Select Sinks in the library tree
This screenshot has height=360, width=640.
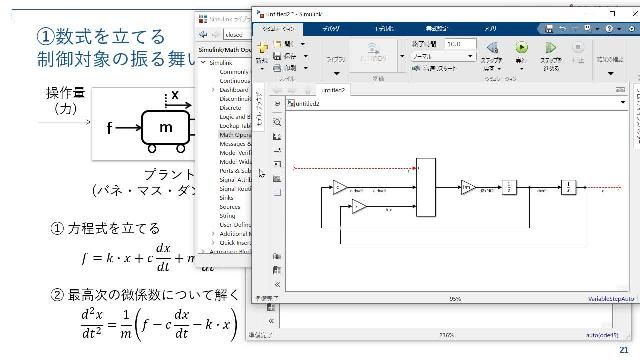227,198
